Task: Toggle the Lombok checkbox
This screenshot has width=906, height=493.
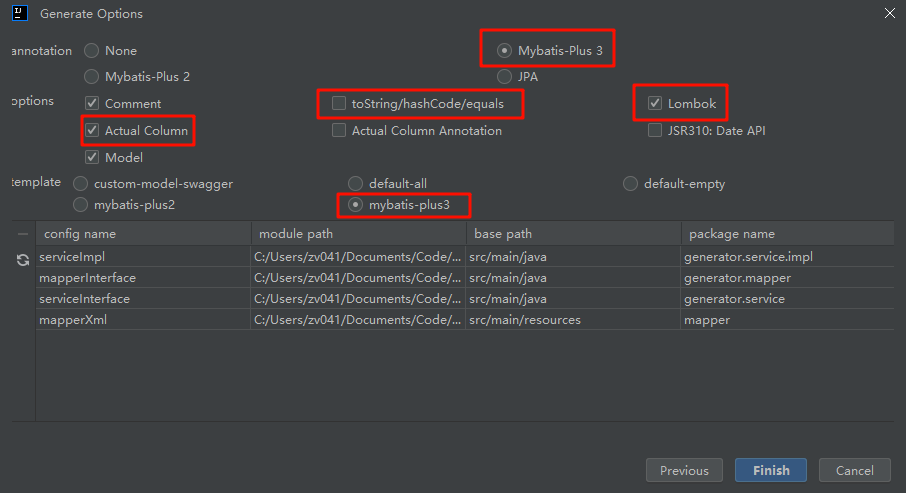Action: (x=655, y=103)
